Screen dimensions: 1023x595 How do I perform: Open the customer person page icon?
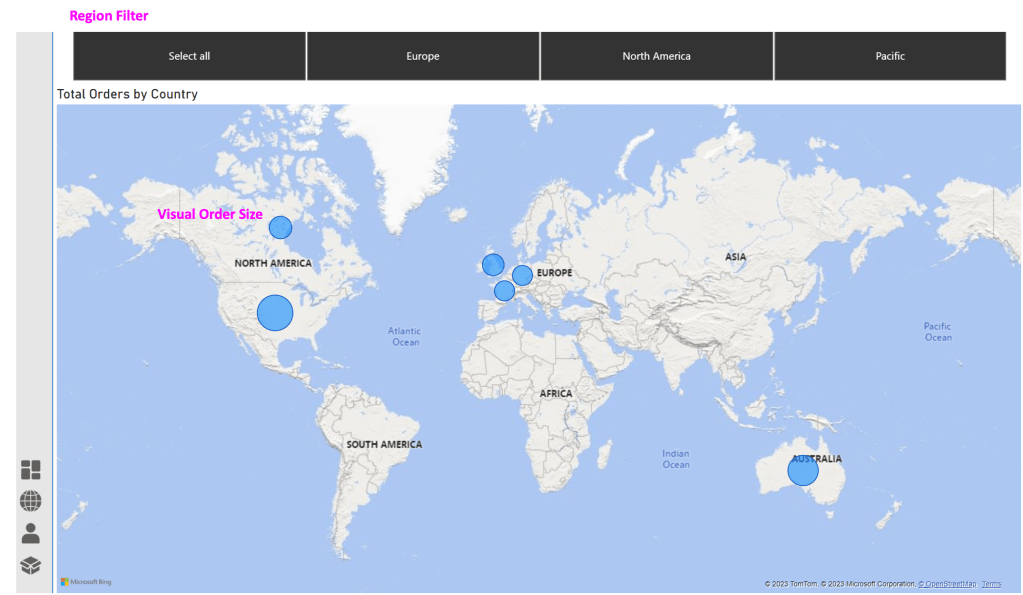click(31, 533)
